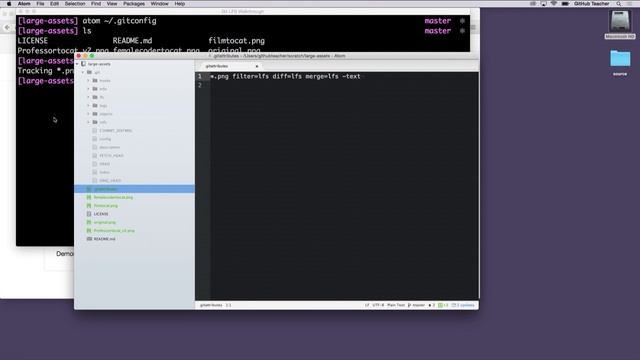Open the Packages menu

pos(134,4)
